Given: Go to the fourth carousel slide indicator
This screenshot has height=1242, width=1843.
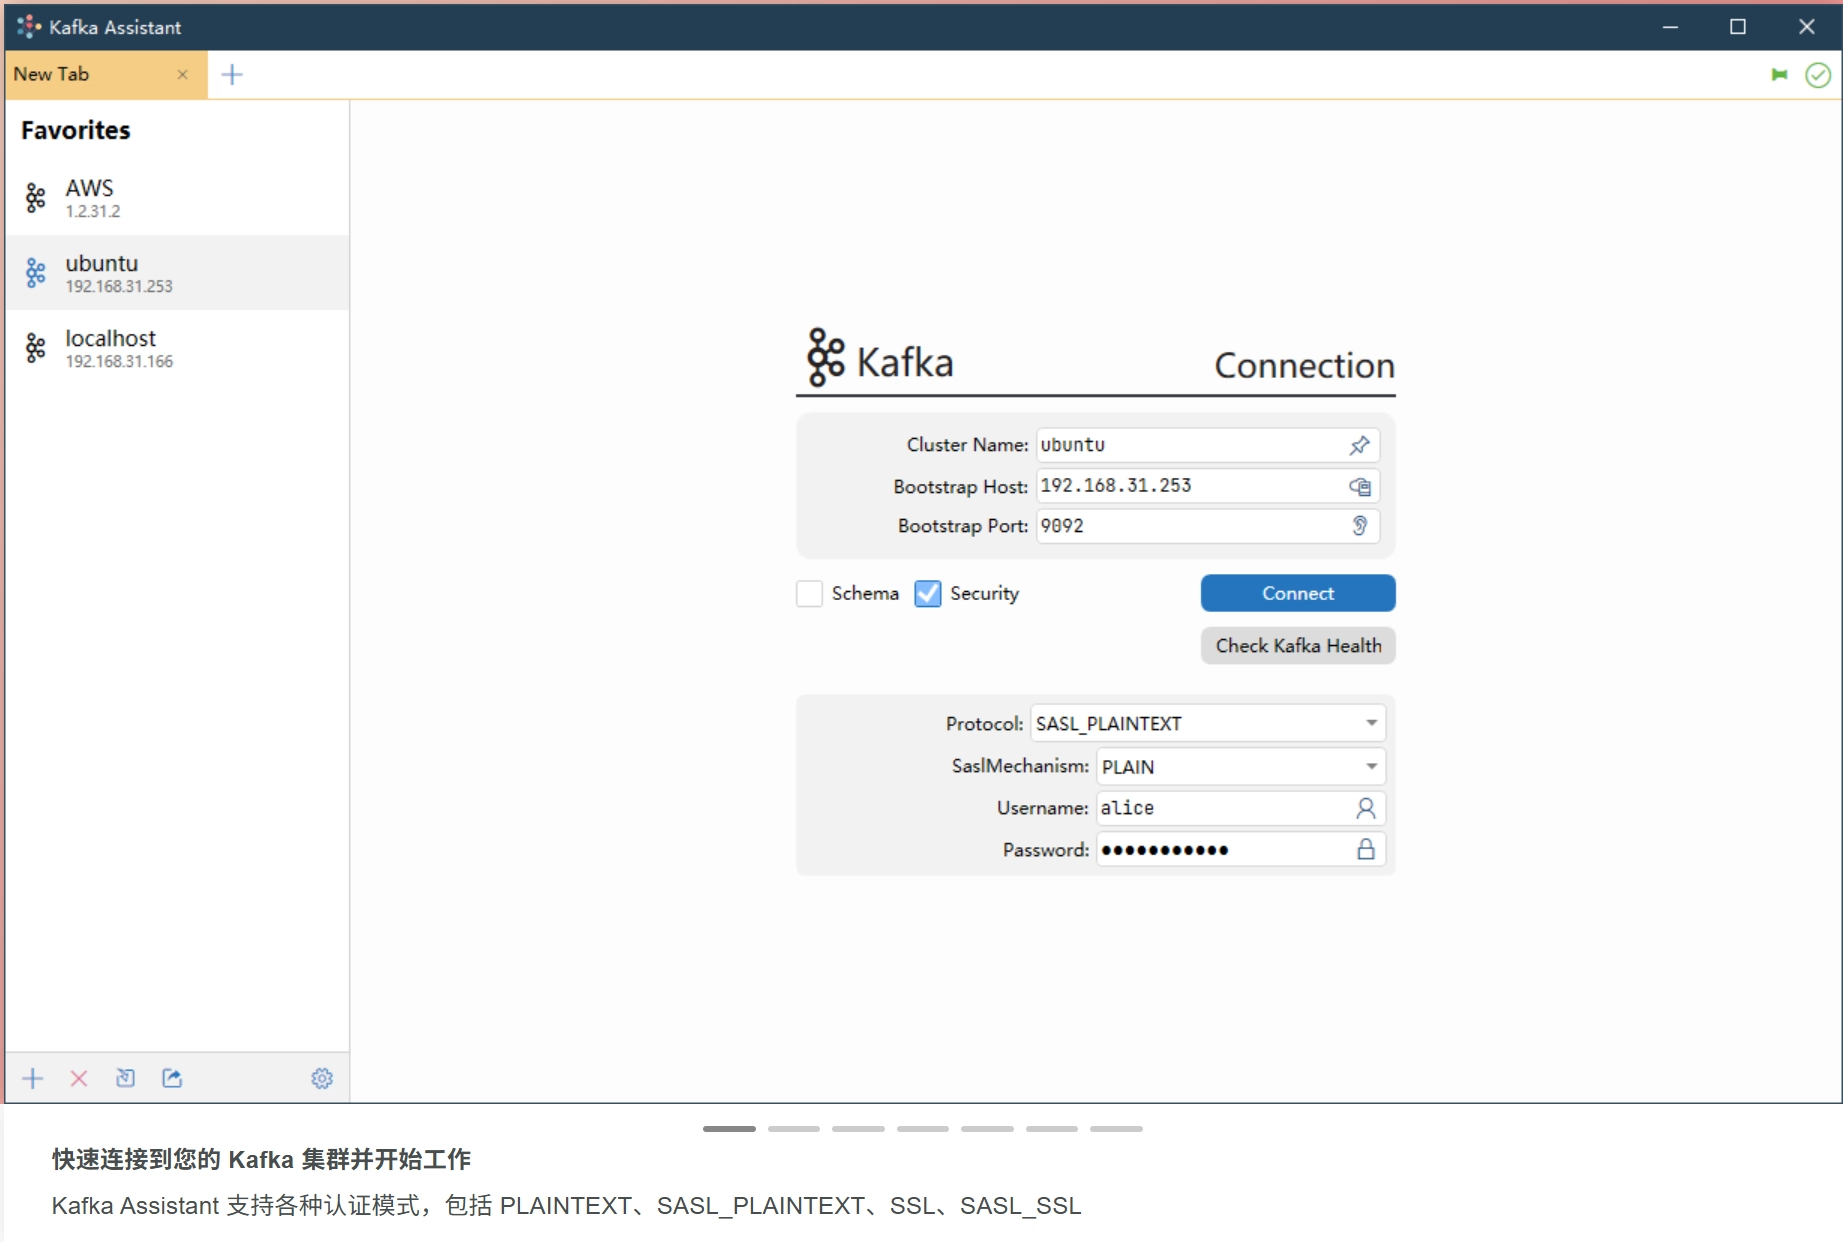Looking at the screenshot, I should [923, 1129].
